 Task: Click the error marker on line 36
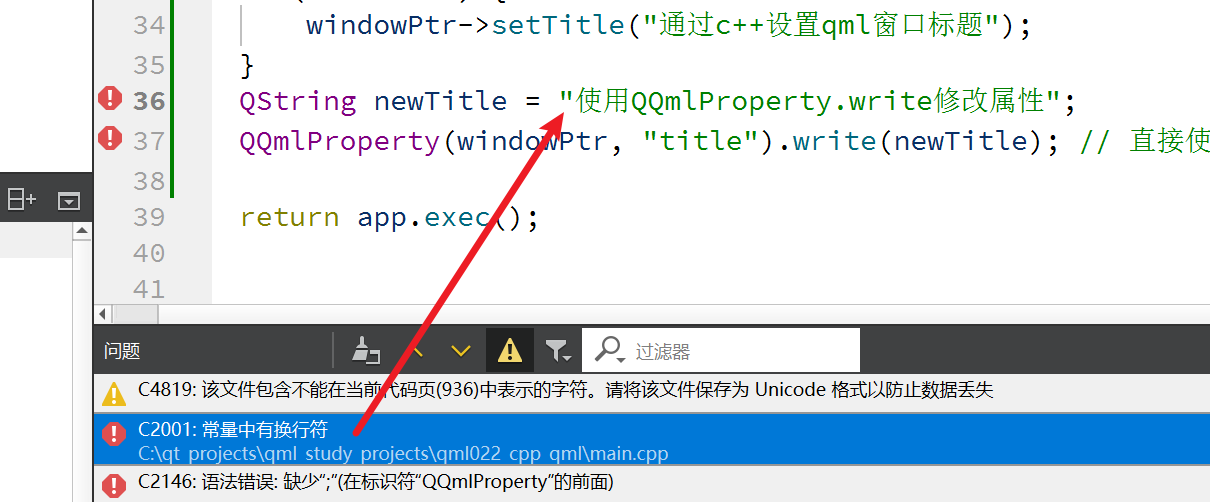[109, 98]
